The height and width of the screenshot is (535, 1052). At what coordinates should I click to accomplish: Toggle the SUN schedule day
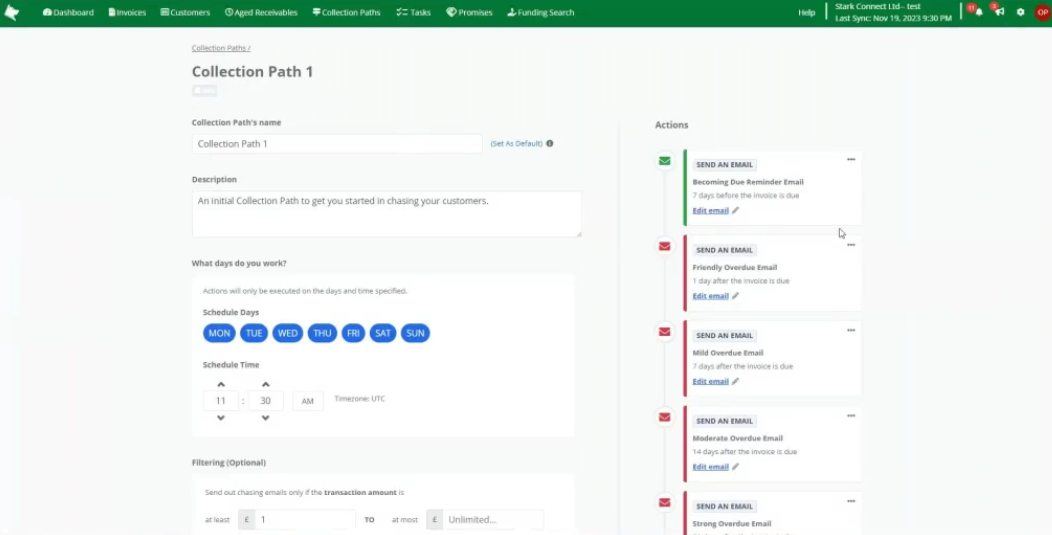(415, 333)
